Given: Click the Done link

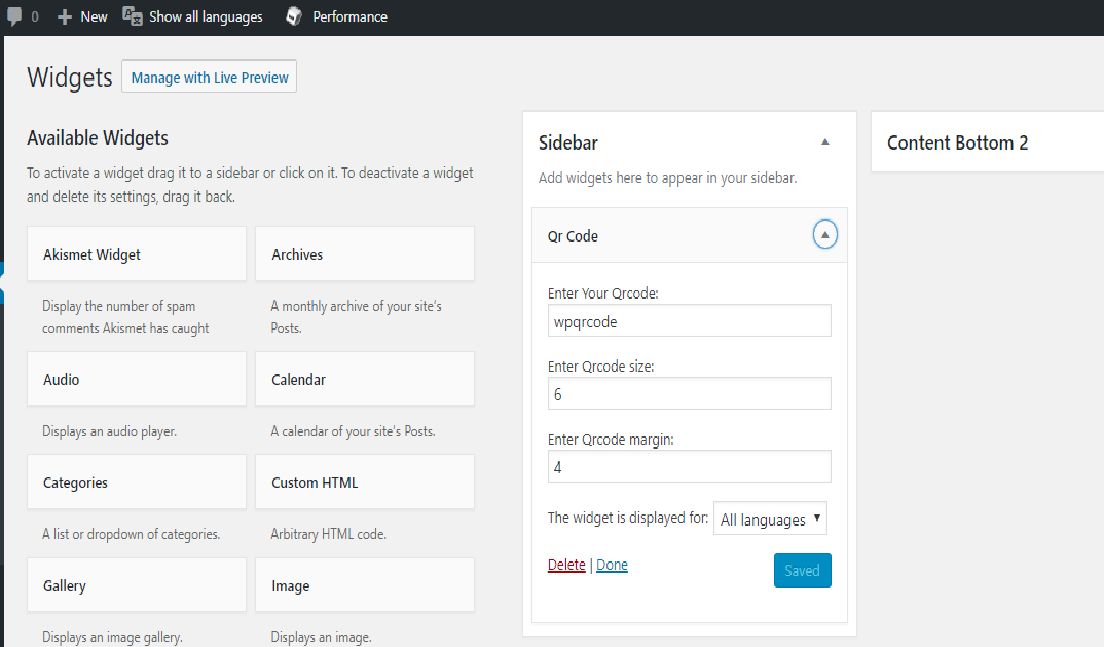Looking at the screenshot, I should coord(612,565).
